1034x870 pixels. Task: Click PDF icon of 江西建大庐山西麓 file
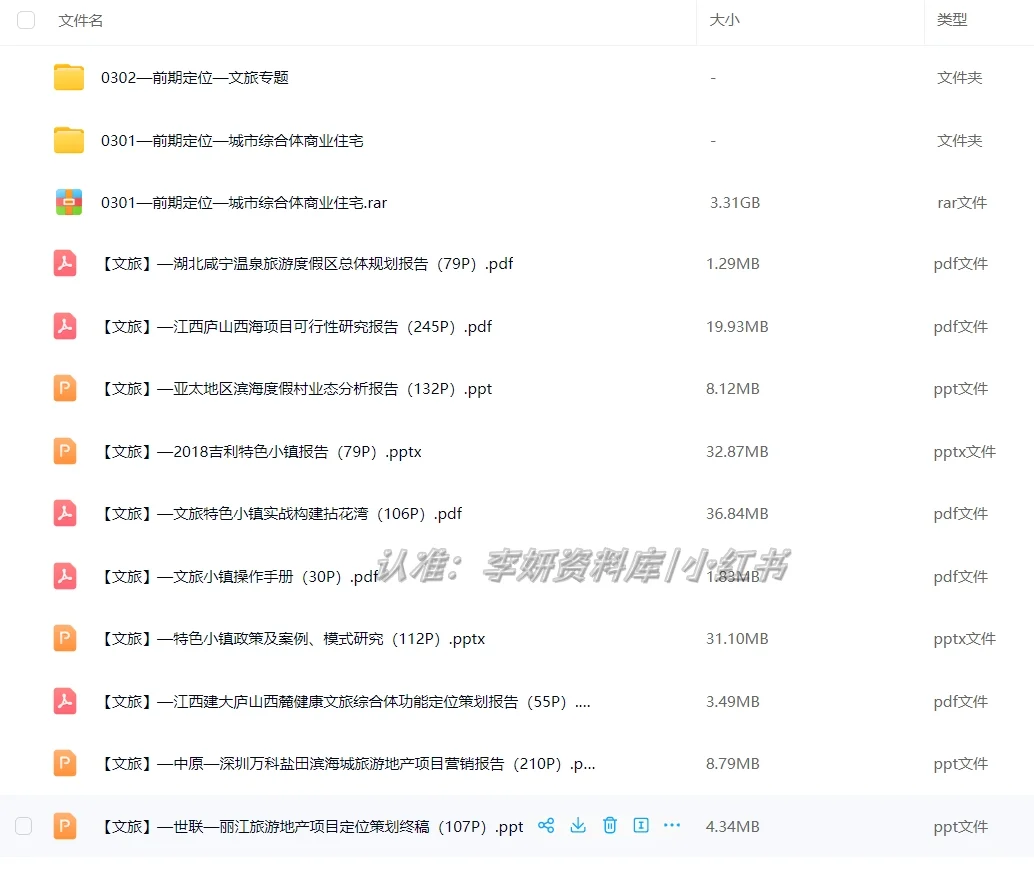[x=65, y=701]
